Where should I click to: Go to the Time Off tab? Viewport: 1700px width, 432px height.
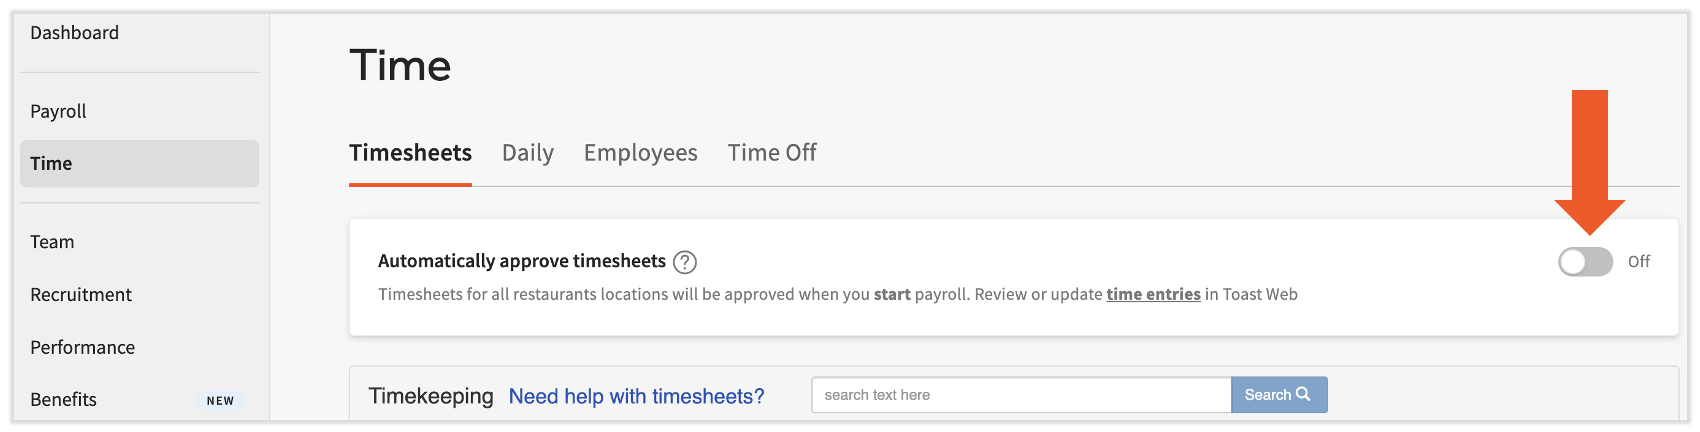click(772, 153)
